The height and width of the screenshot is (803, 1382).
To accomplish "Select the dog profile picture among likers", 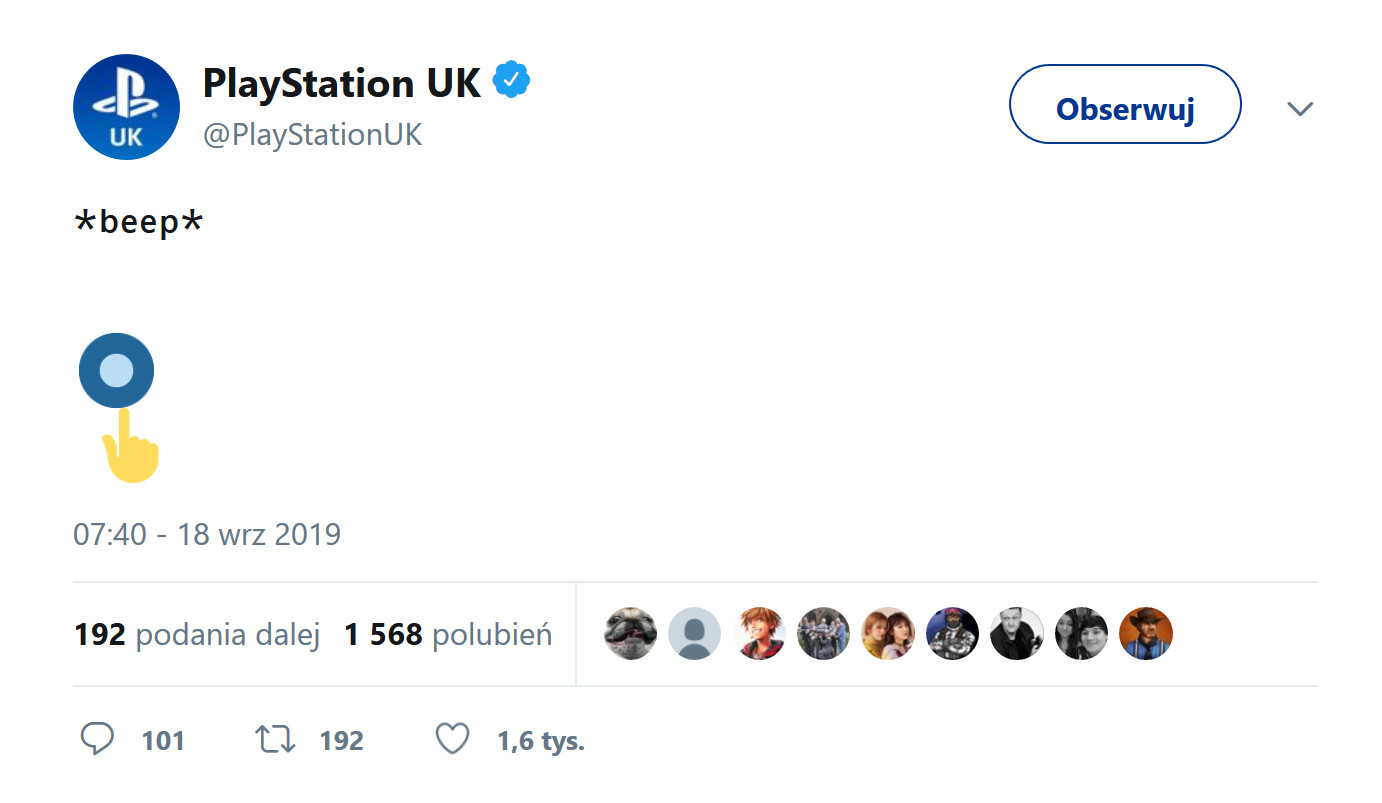I will coord(630,633).
